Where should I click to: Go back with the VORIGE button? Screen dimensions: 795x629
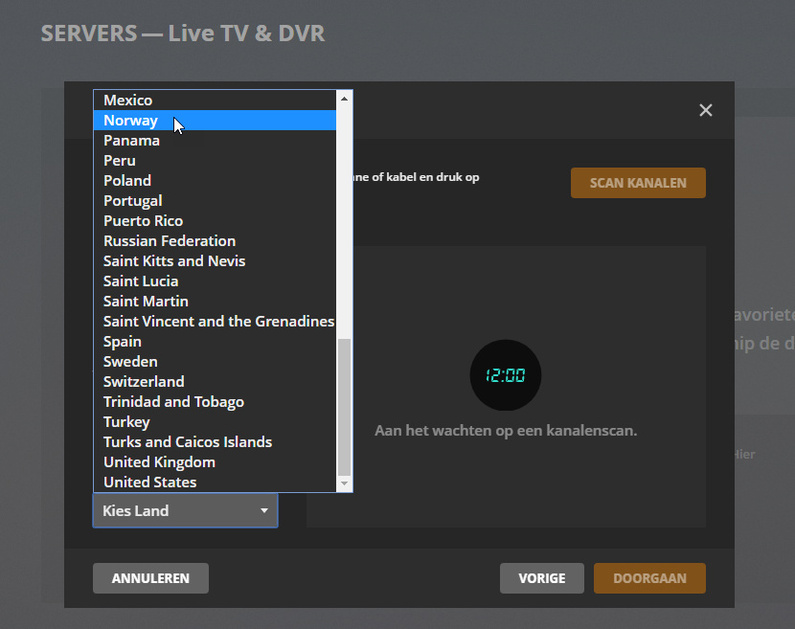pyautogui.click(x=541, y=578)
